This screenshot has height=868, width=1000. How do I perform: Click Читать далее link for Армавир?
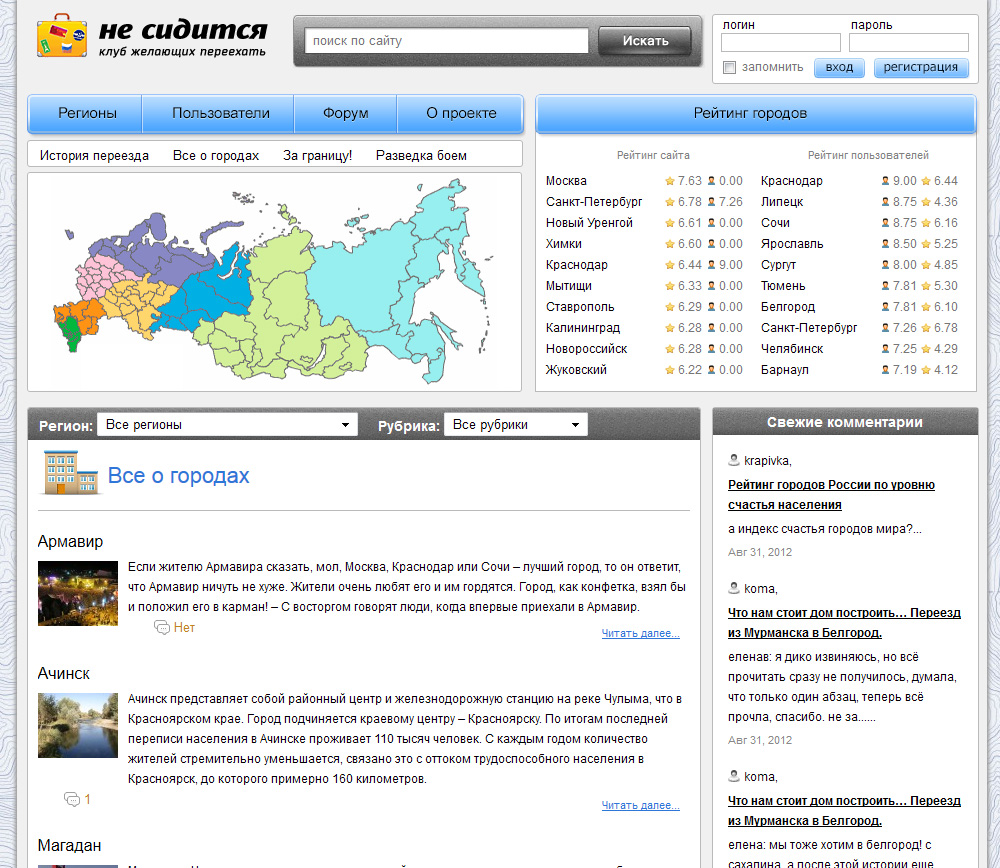(x=640, y=633)
